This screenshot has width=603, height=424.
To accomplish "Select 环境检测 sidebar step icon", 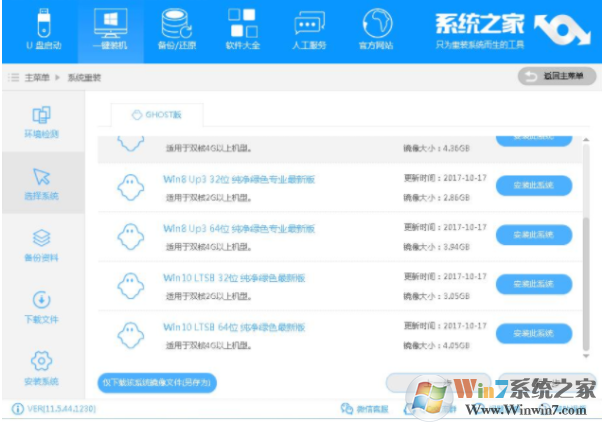I will pos(42,115).
